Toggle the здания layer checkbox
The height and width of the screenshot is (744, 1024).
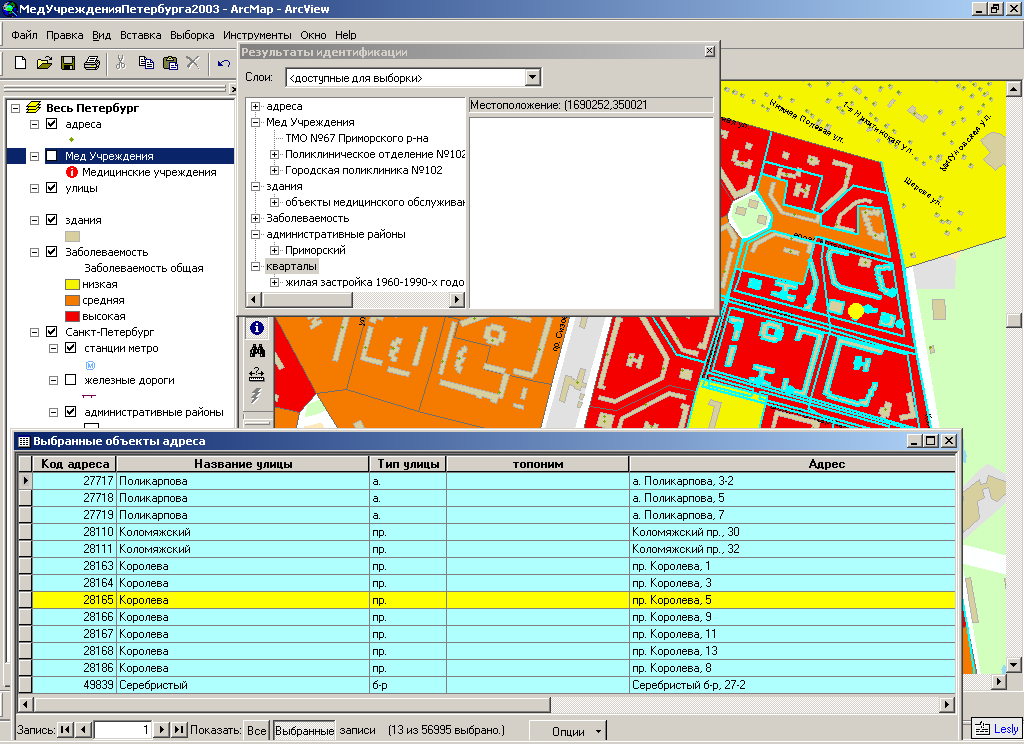click(x=52, y=219)
